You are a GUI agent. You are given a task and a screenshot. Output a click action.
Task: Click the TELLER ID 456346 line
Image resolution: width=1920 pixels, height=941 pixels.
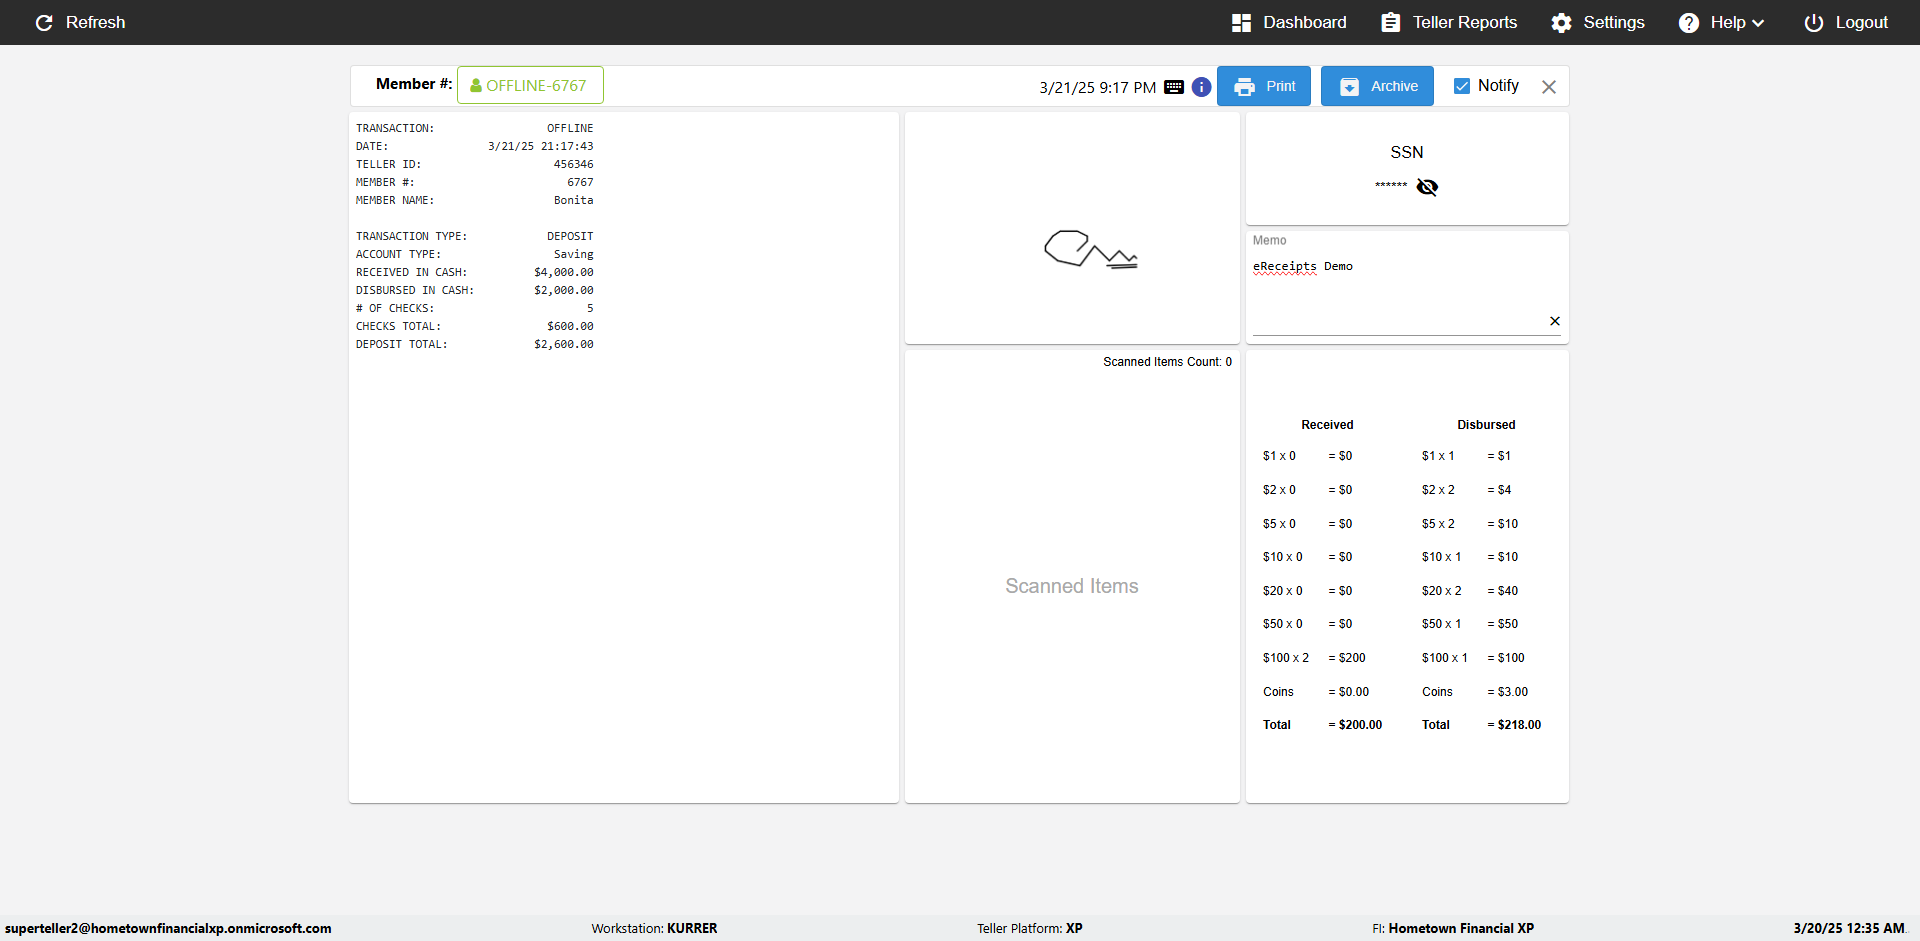click(x=474, y=164)
